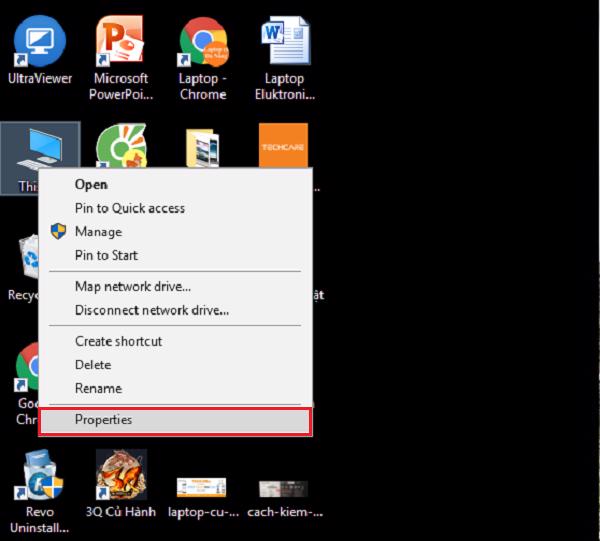Select the 3Q Củ Hành game icon
Screen dimensions: 600x541
click(121, 475)
